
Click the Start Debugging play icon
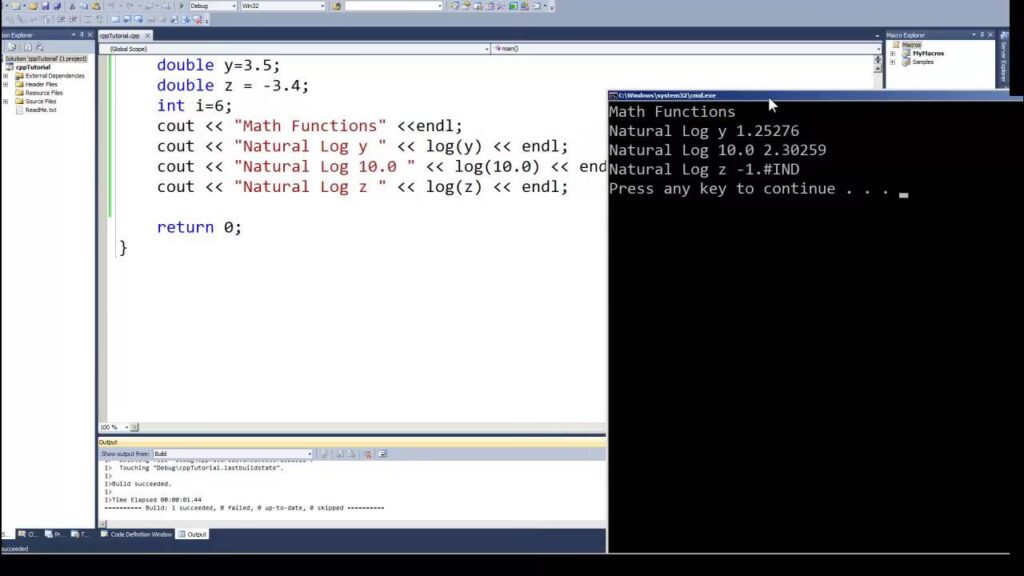(x=181, y=6)
